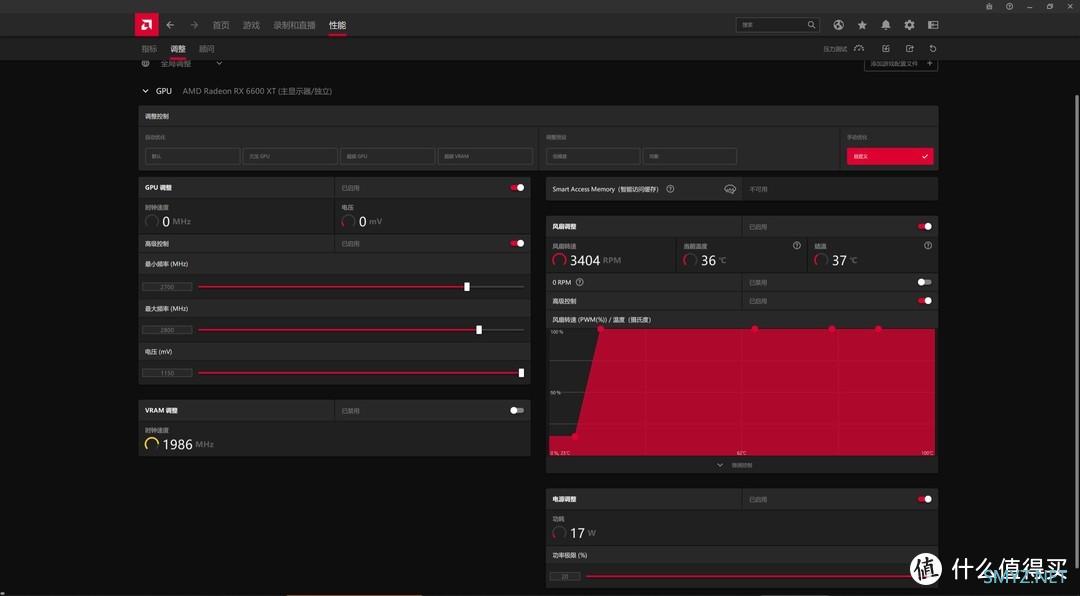Screen dimensions: 1080x596
Task: Switch to the 首页 tab
Action: pyautogui.click(x=221, y=25)
